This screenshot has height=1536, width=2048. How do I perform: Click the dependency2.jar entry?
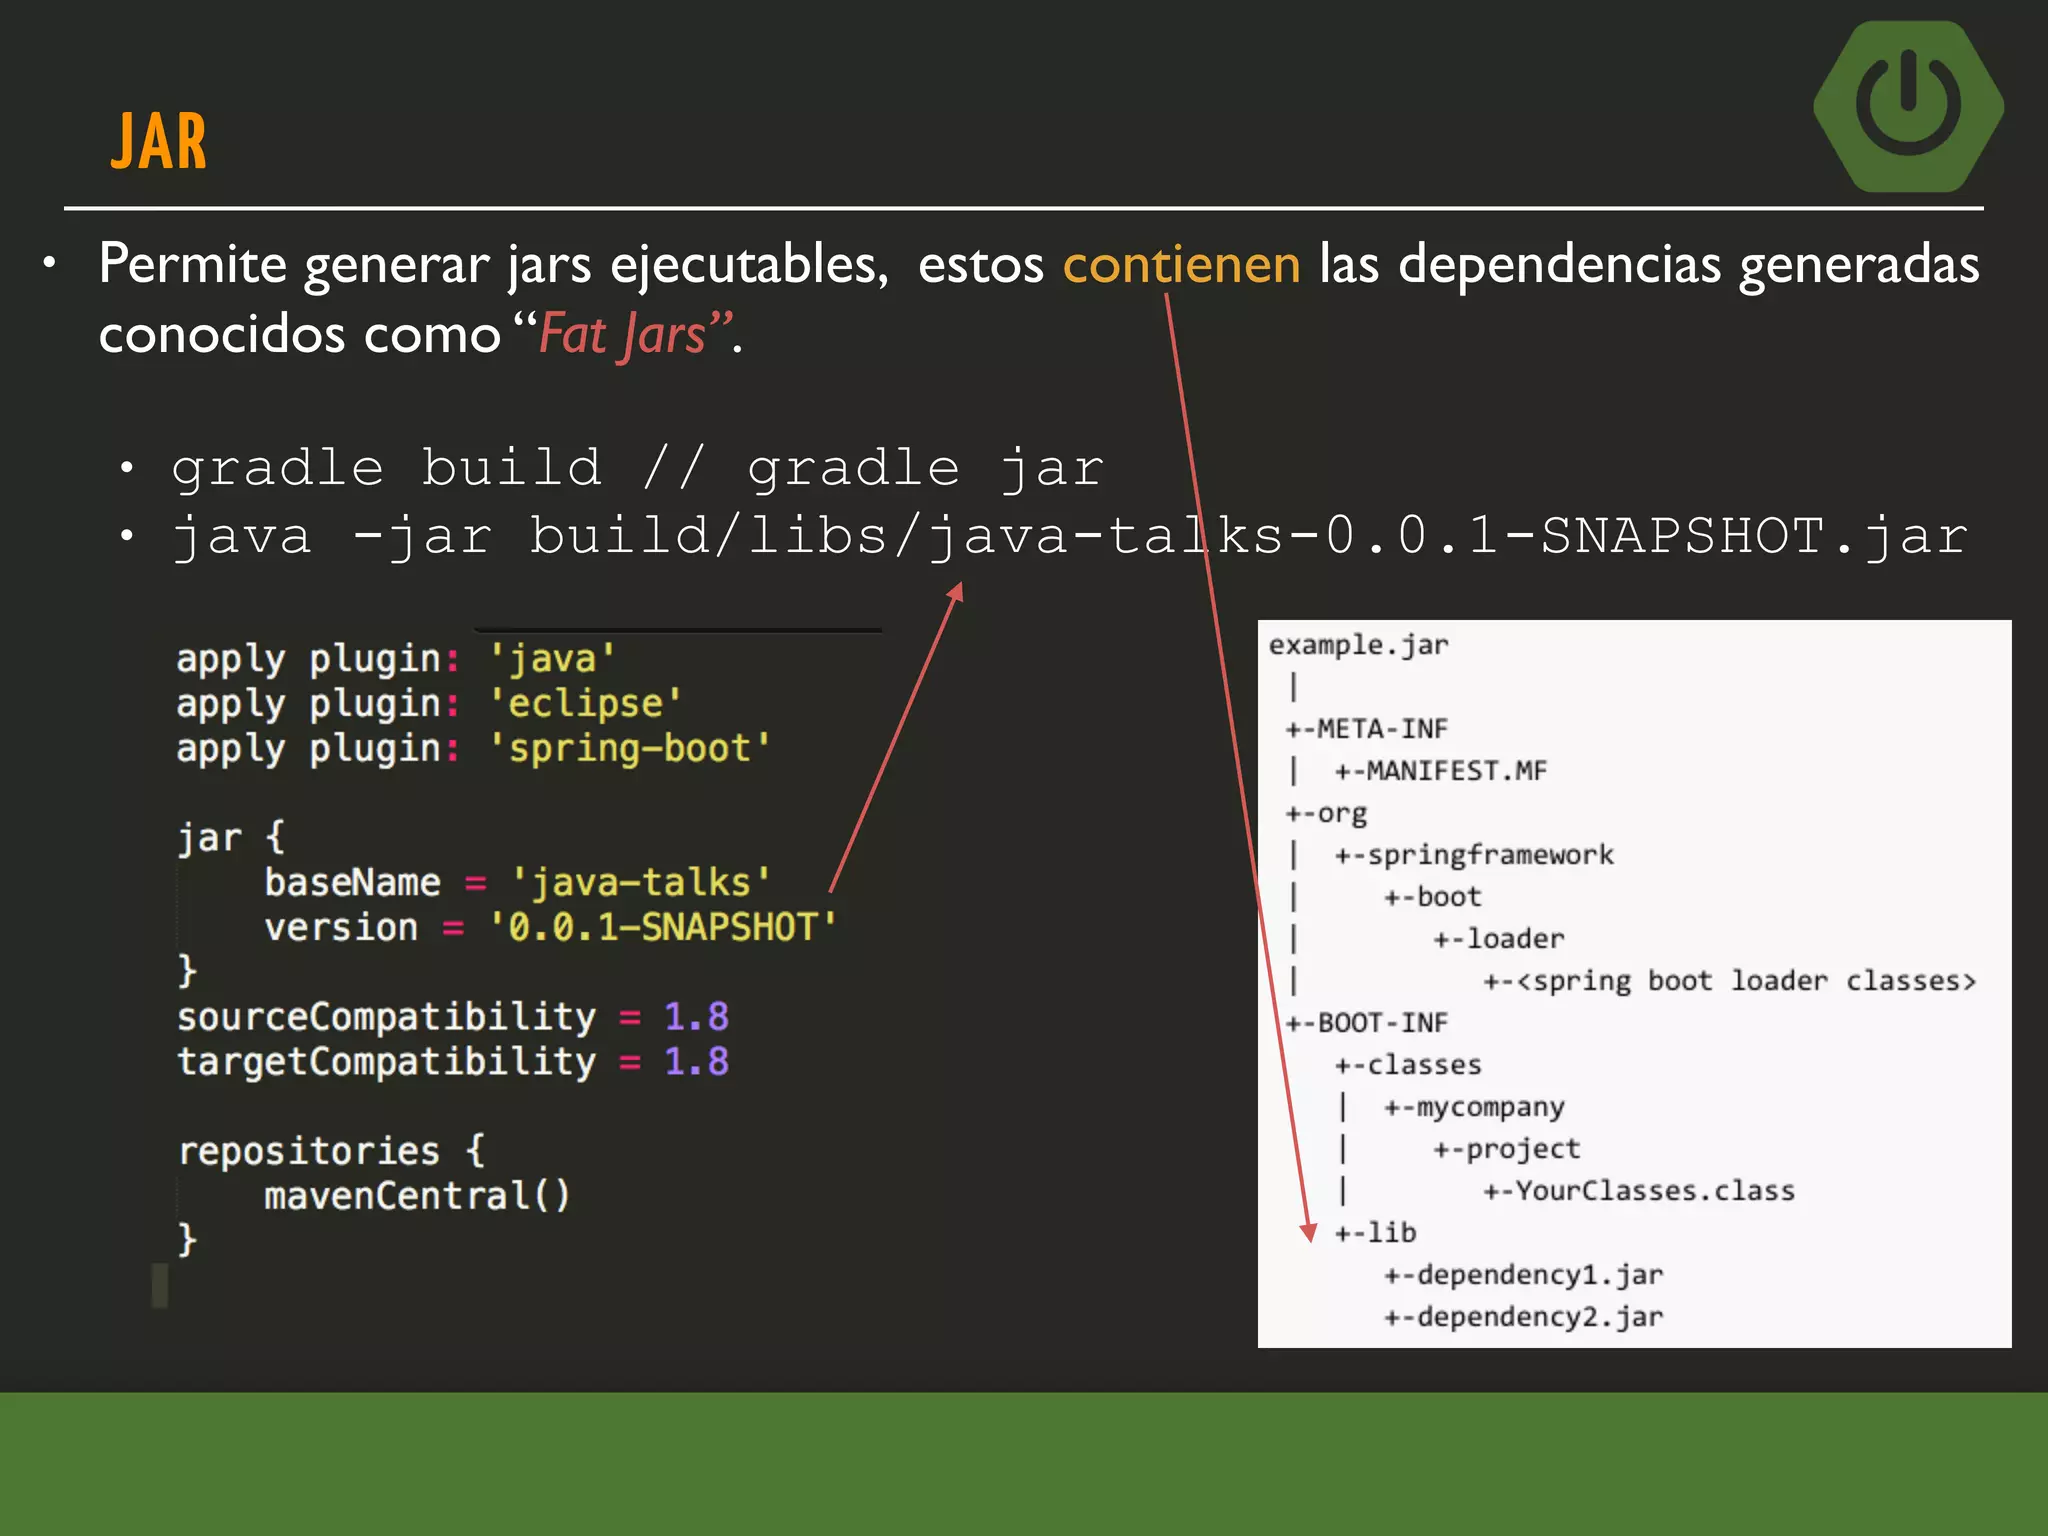point(1524,1318)
